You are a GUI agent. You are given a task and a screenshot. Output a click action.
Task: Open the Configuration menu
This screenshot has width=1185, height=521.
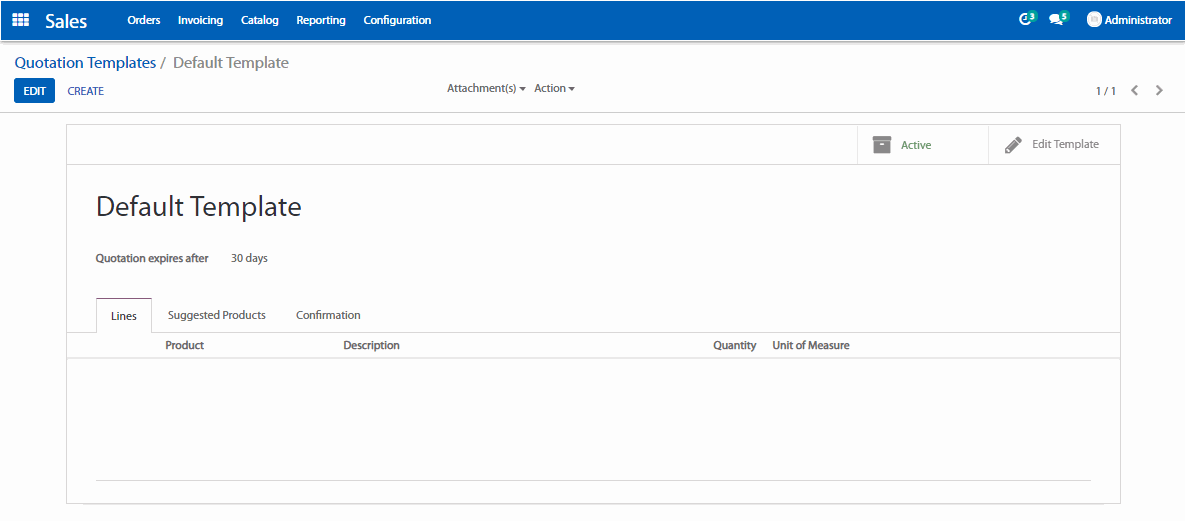[x=397, y=20]
